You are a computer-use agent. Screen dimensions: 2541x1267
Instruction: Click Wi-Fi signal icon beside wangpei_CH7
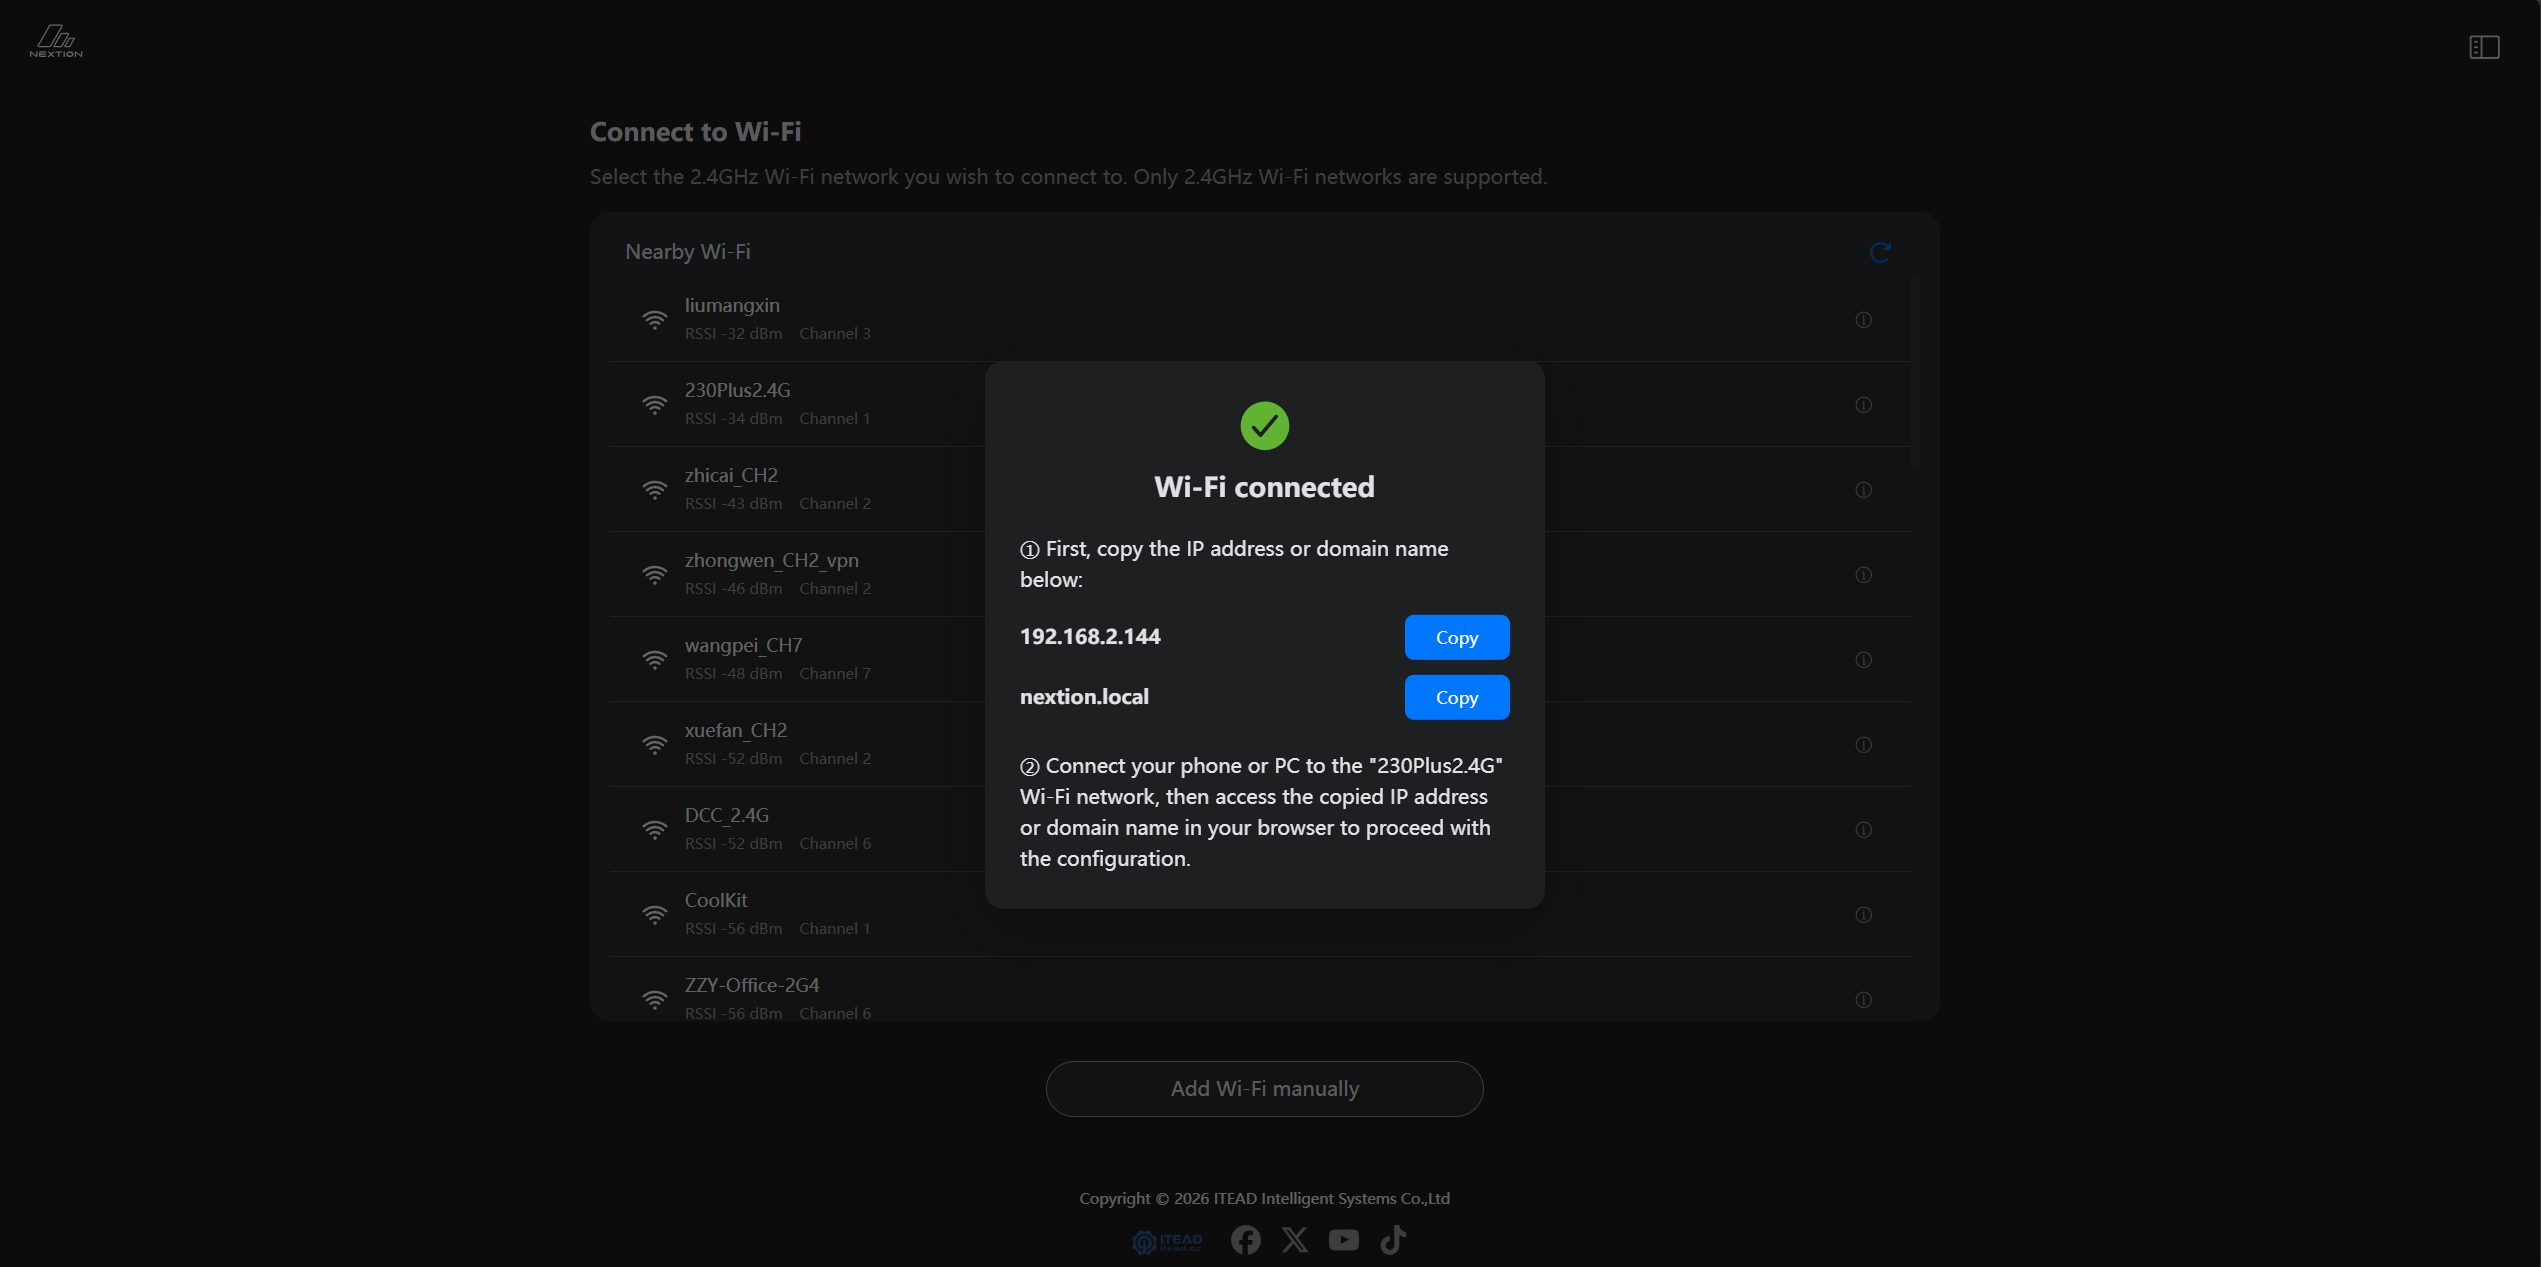click(654, 660)
